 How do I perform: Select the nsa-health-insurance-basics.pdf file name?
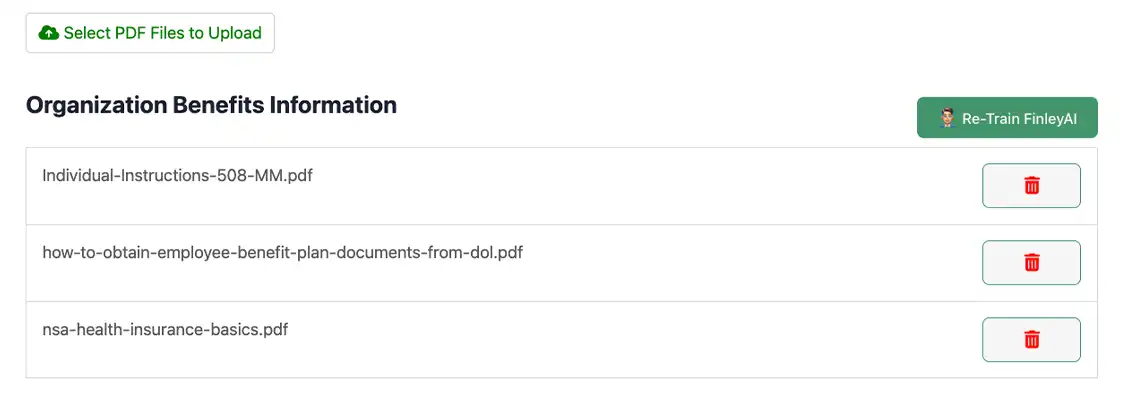tap(165, 330)
